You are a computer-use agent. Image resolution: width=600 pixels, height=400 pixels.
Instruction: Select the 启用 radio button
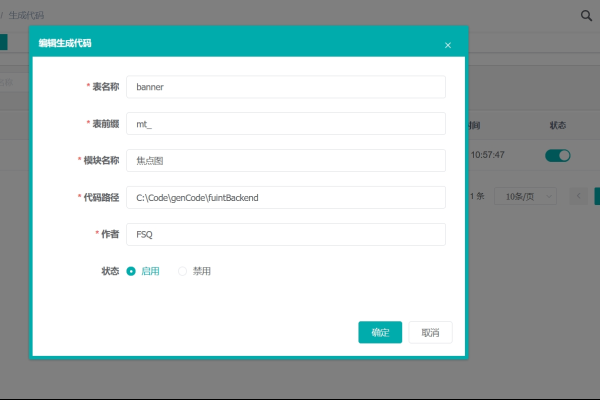click(131, 271)
